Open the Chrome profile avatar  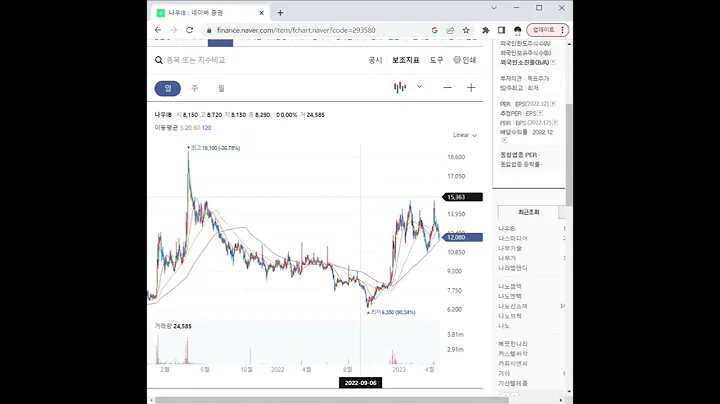click(518, 30)
